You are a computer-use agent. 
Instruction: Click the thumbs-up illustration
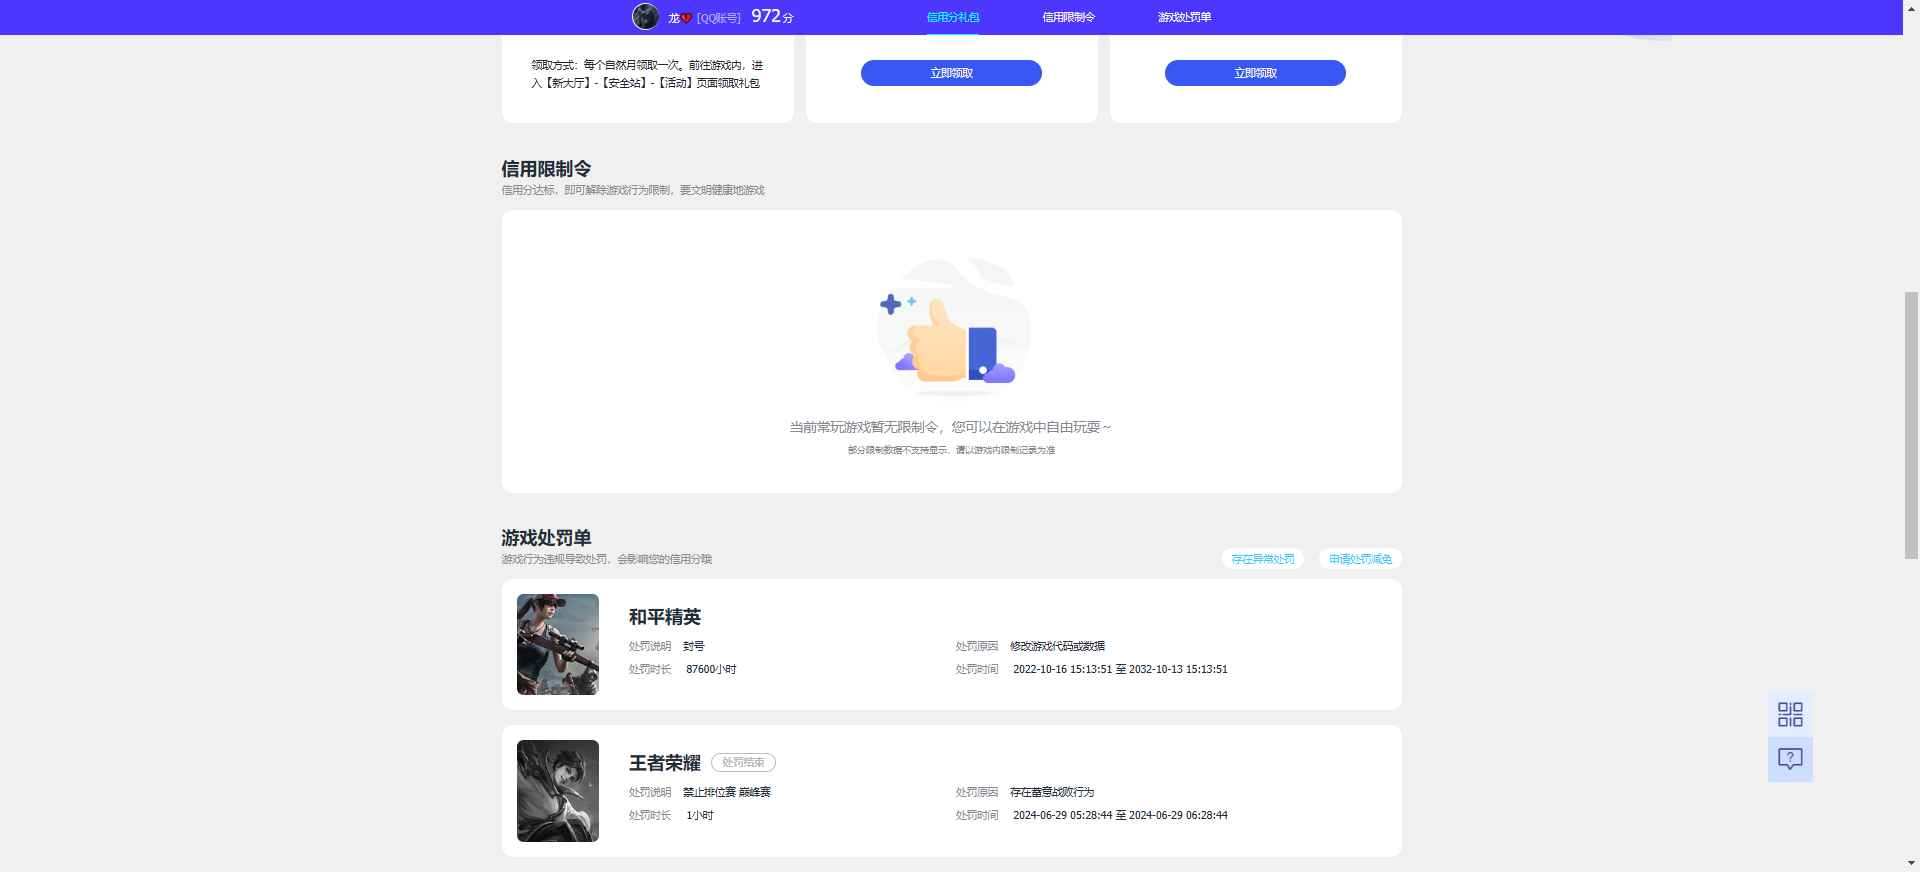(952, 326)
